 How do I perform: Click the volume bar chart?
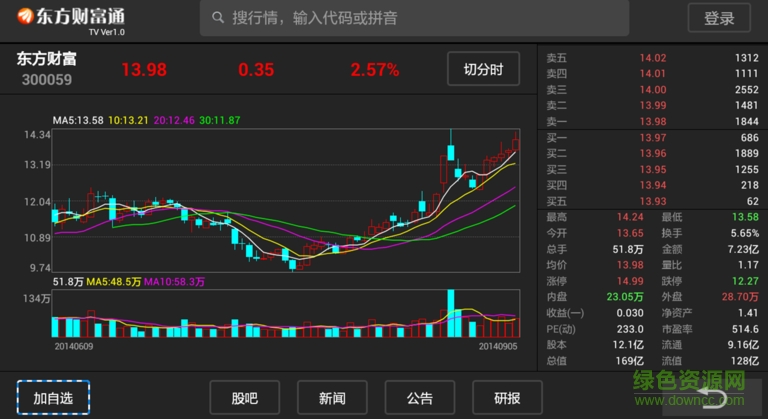point(286,313)
